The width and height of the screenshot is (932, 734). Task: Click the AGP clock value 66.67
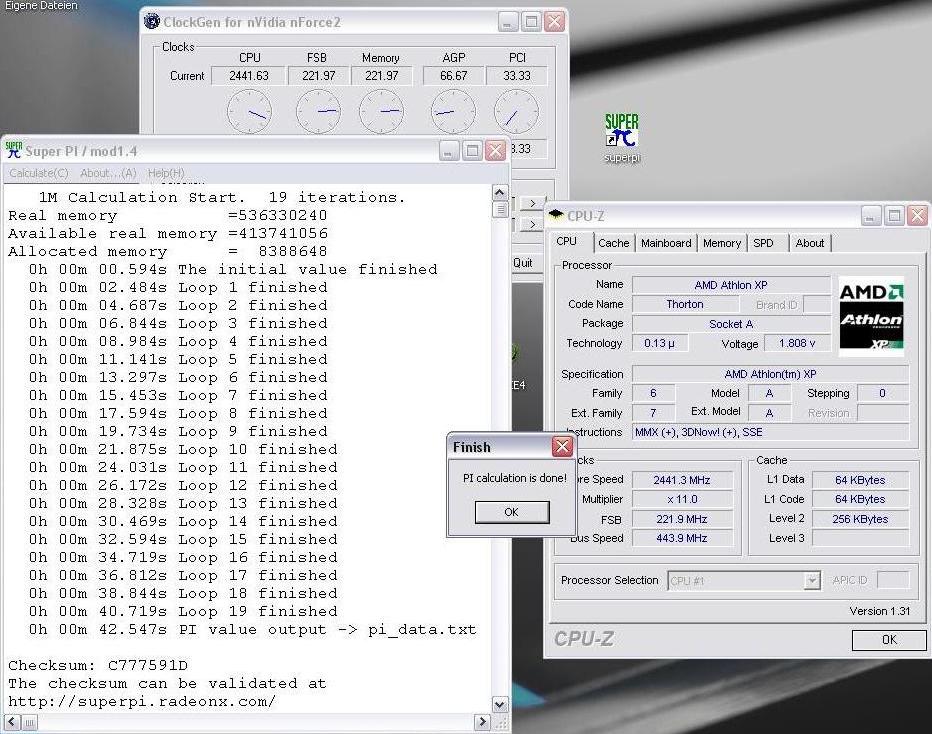click(454, 75)
